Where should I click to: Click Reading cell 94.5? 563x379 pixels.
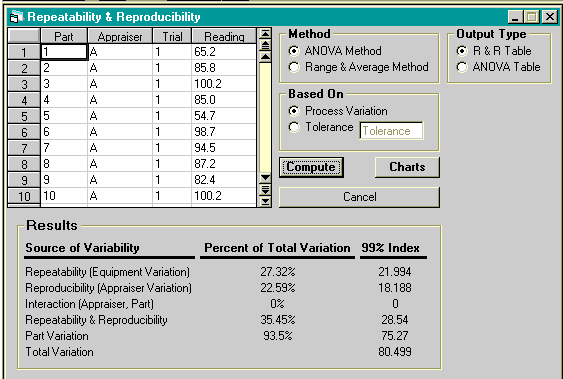point(224,148)
